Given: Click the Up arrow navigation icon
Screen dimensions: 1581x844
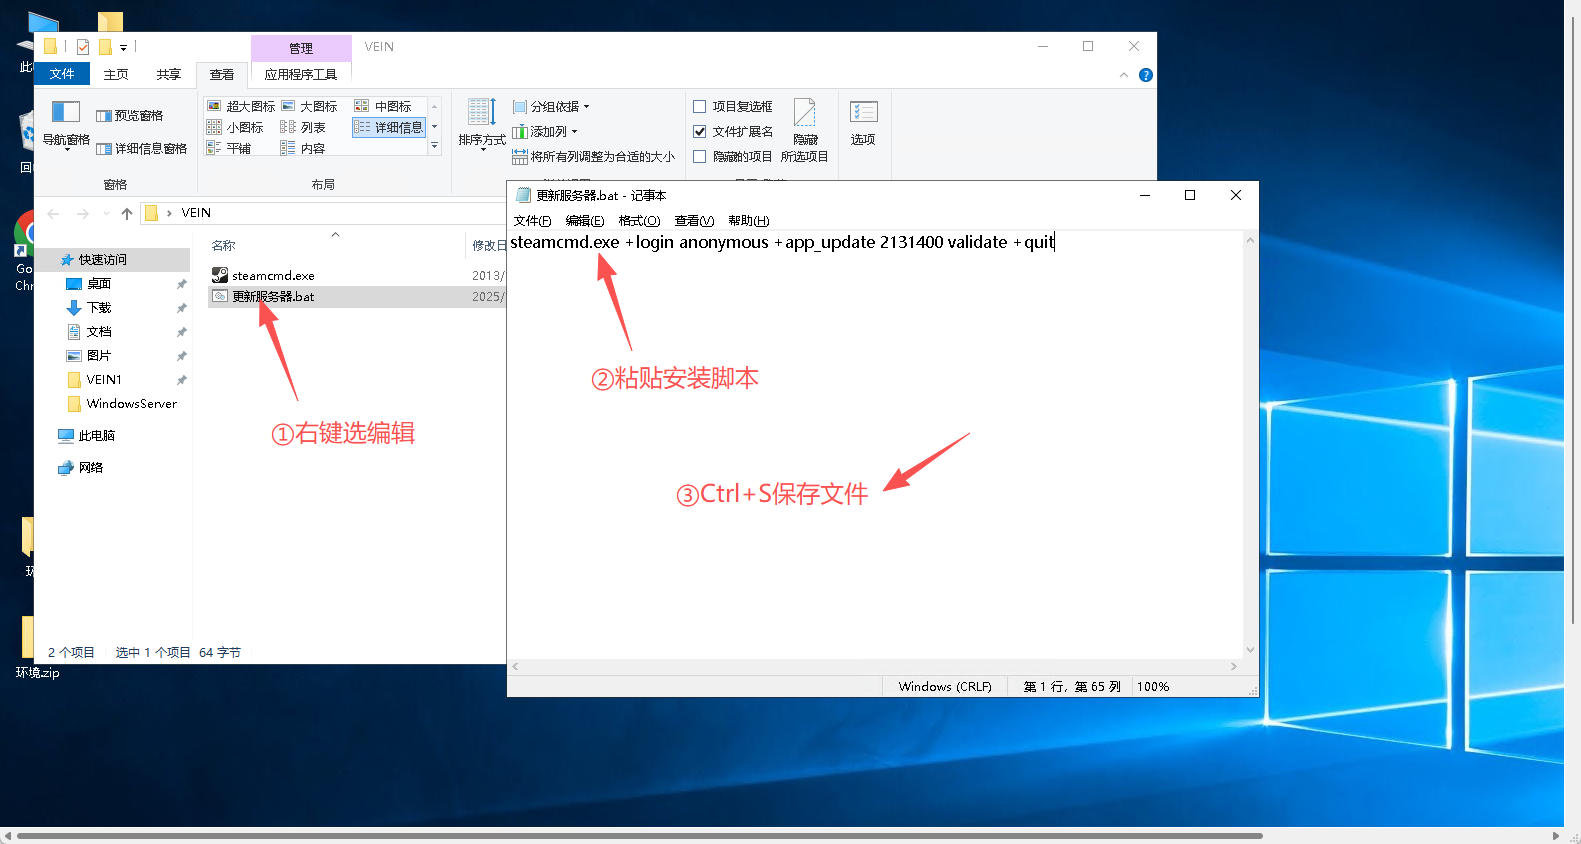Looking at the screenshot, I should (127, 213).
